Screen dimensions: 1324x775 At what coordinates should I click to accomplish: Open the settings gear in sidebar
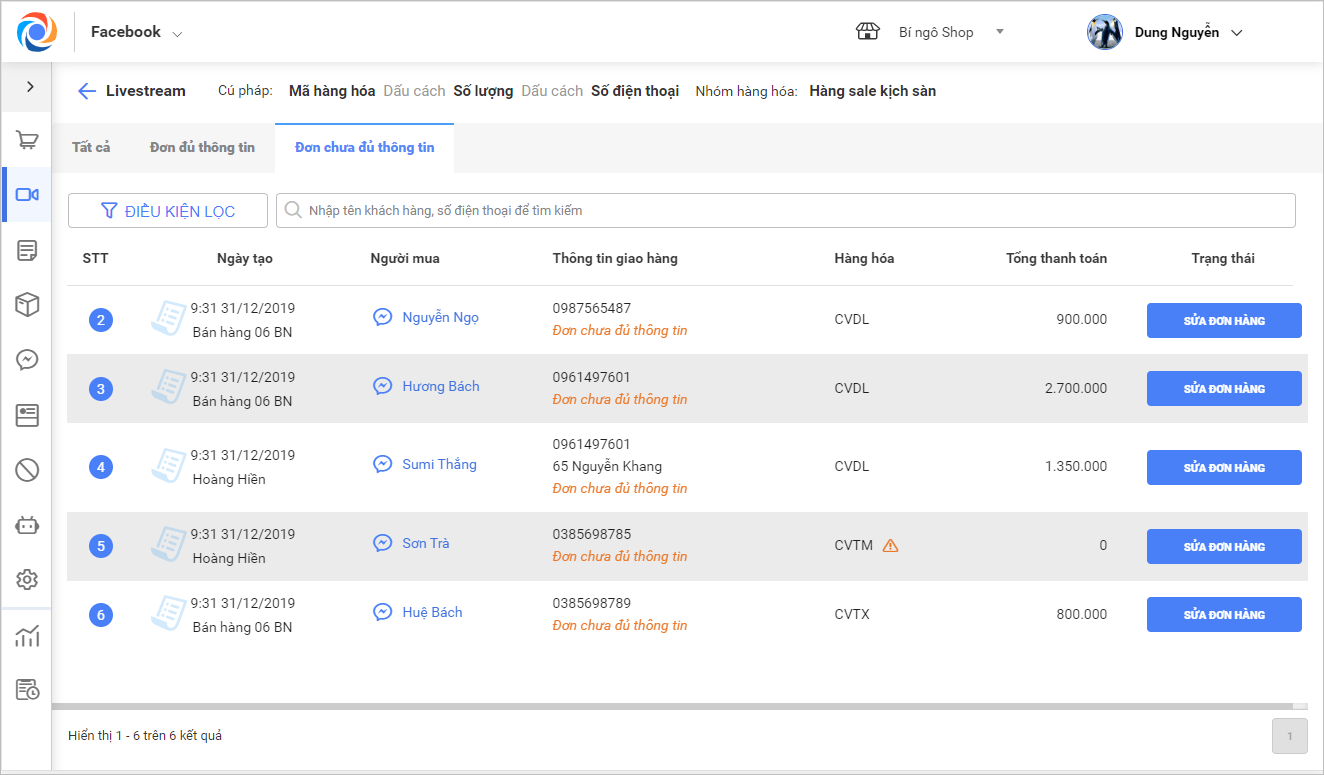(x=27, y=580)
